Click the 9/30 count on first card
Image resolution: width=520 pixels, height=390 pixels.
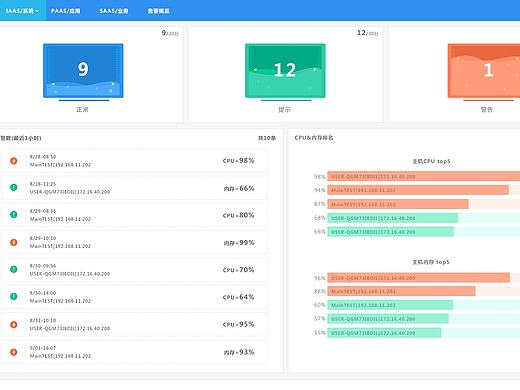coord(170,33)
